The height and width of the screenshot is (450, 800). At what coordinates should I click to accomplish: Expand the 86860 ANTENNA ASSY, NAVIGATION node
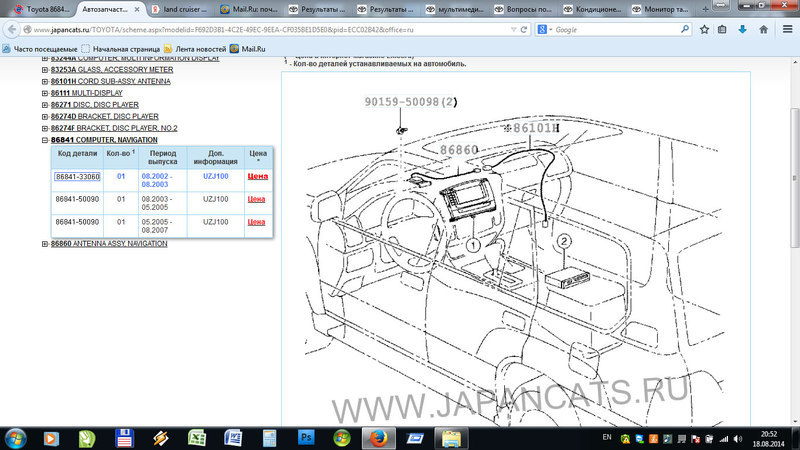(x=45, y=243)
